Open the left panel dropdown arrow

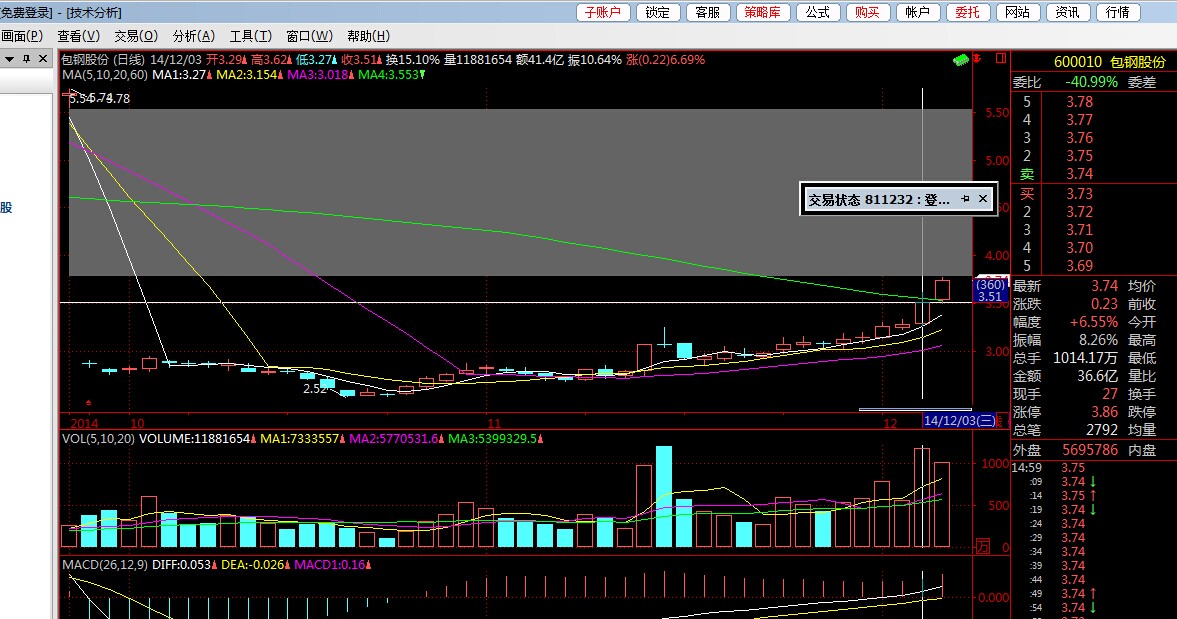(x=9, y=59)
